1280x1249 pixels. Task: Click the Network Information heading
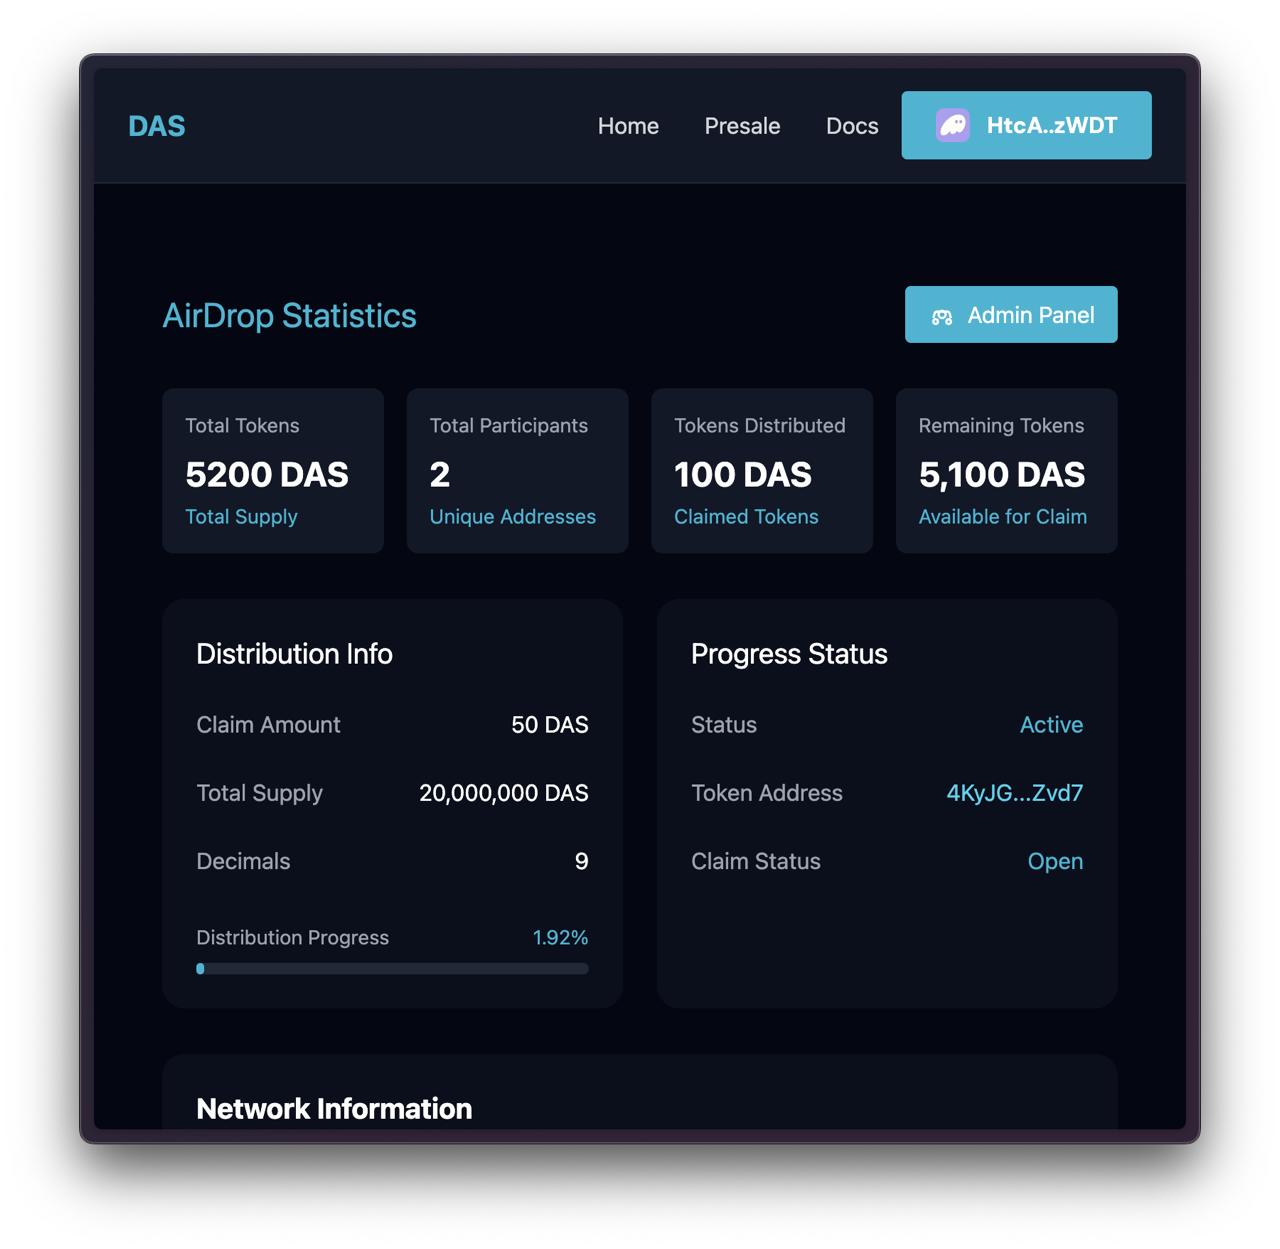pyautogui.click(x=334, y=1108)
